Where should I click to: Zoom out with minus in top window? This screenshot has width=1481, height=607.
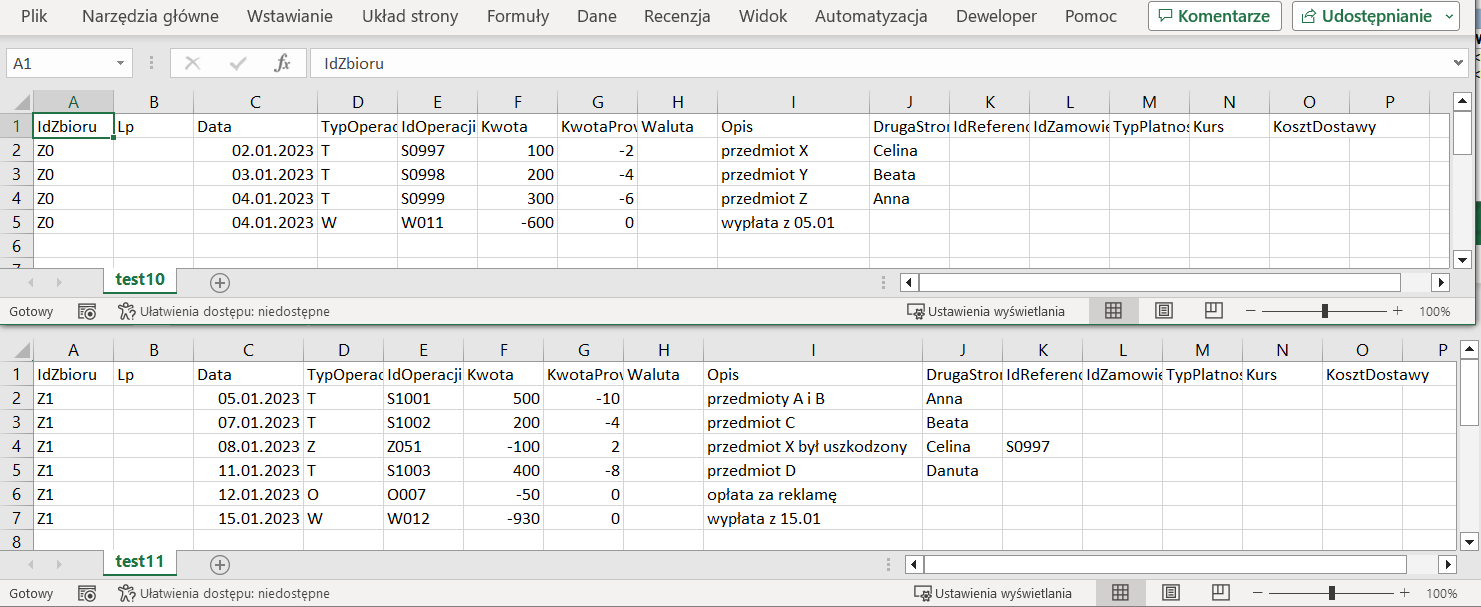(1251, 311)
